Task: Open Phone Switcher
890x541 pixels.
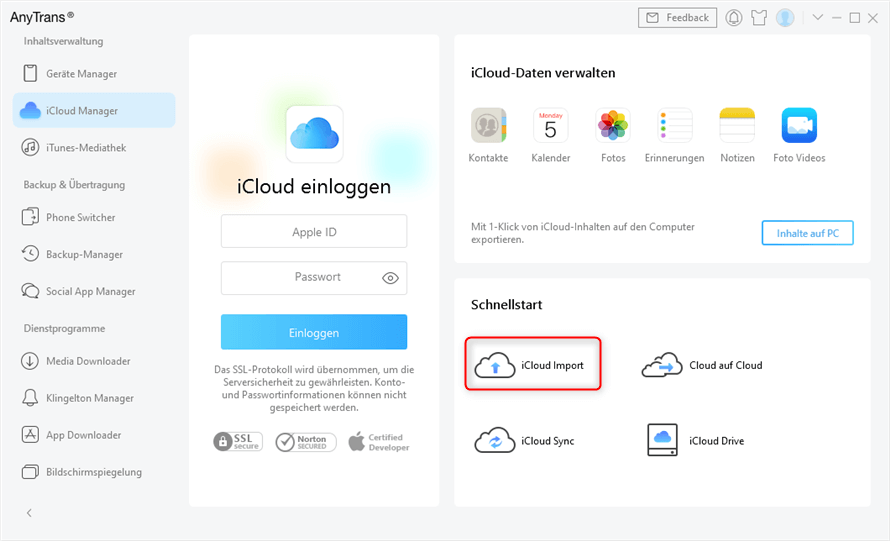Action: 94,217
